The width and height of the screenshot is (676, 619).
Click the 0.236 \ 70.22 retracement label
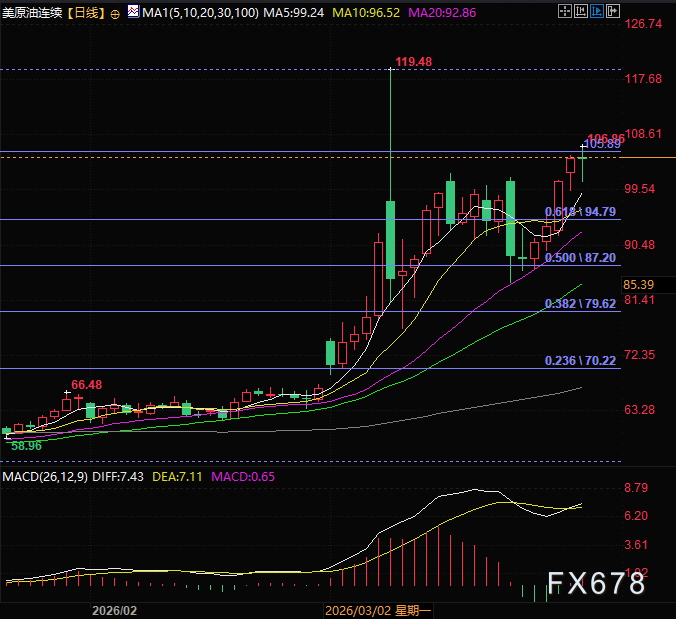tap(579, 361)
